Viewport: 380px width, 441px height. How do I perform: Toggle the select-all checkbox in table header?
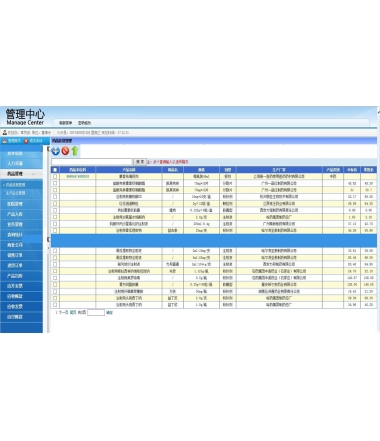coord(55,170)
